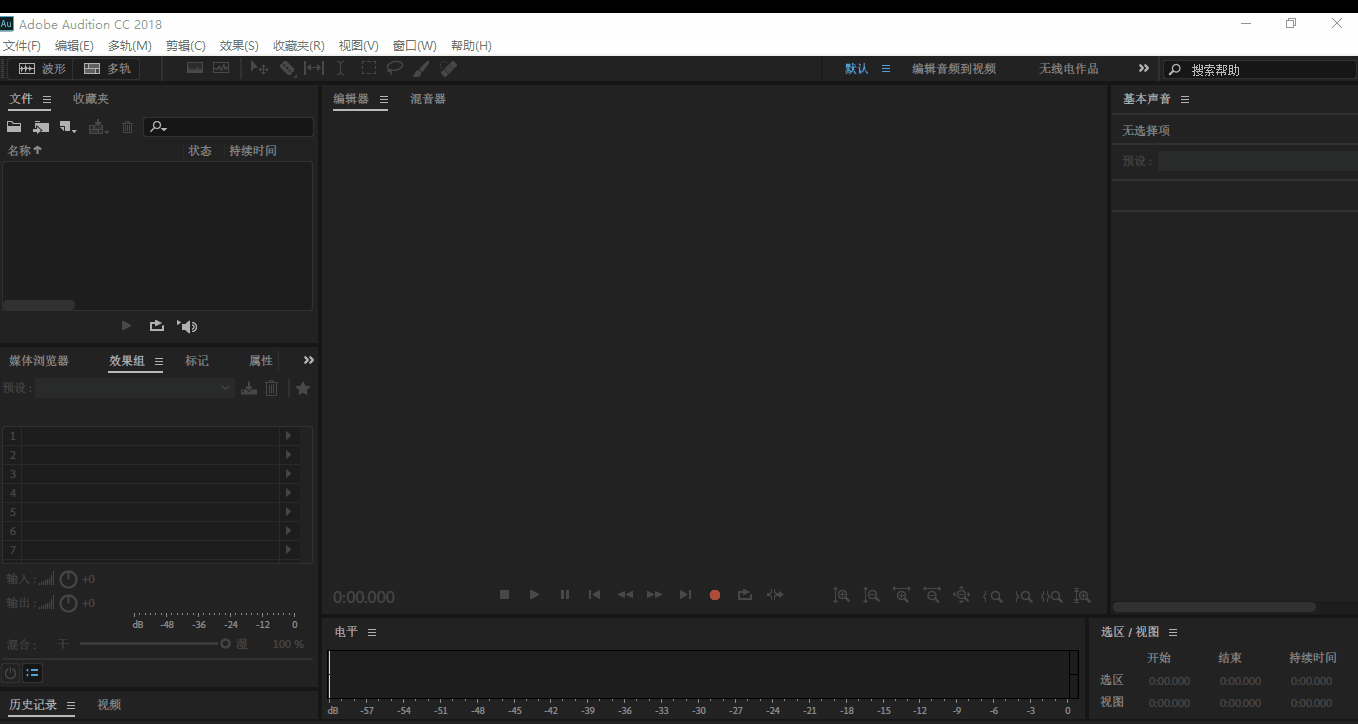1358x724 pixels.
Task: Open insert into multitrack dropdown in Files panel
Action: 98,127
